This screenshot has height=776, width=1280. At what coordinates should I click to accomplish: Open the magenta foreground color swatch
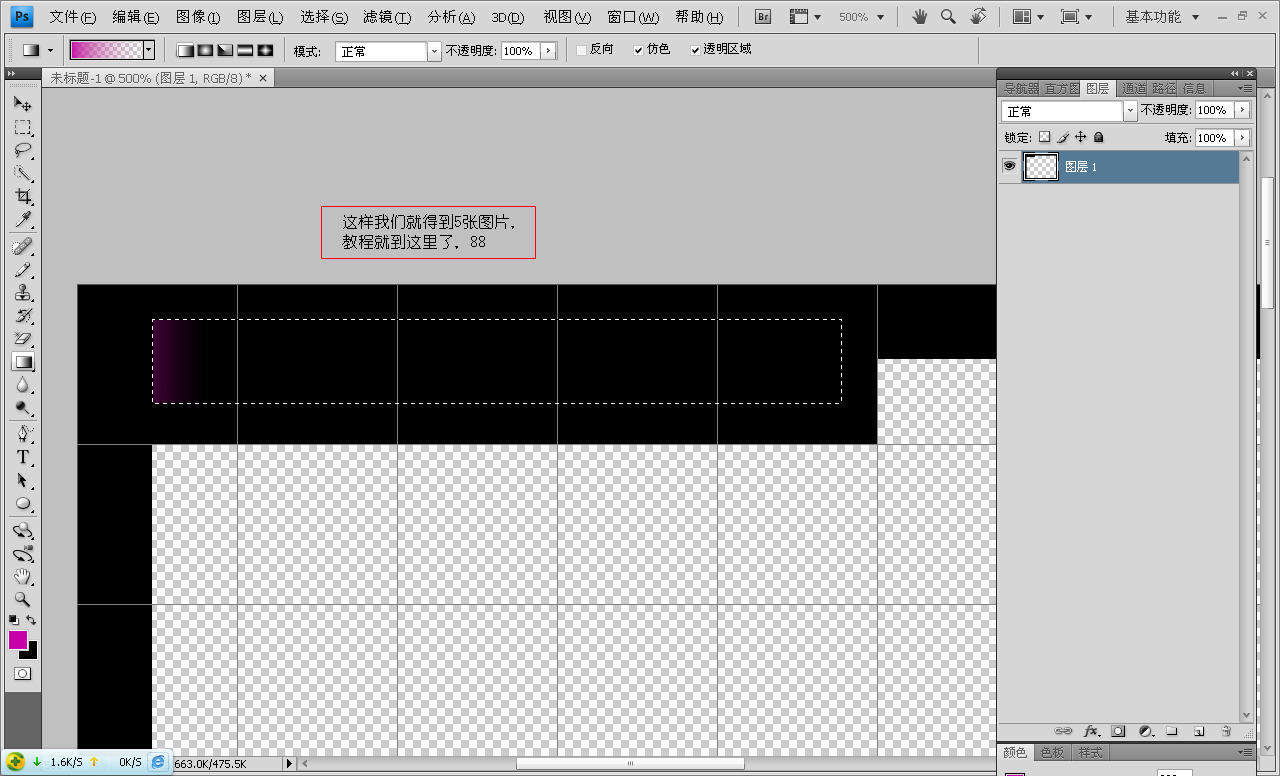(18, 640)
